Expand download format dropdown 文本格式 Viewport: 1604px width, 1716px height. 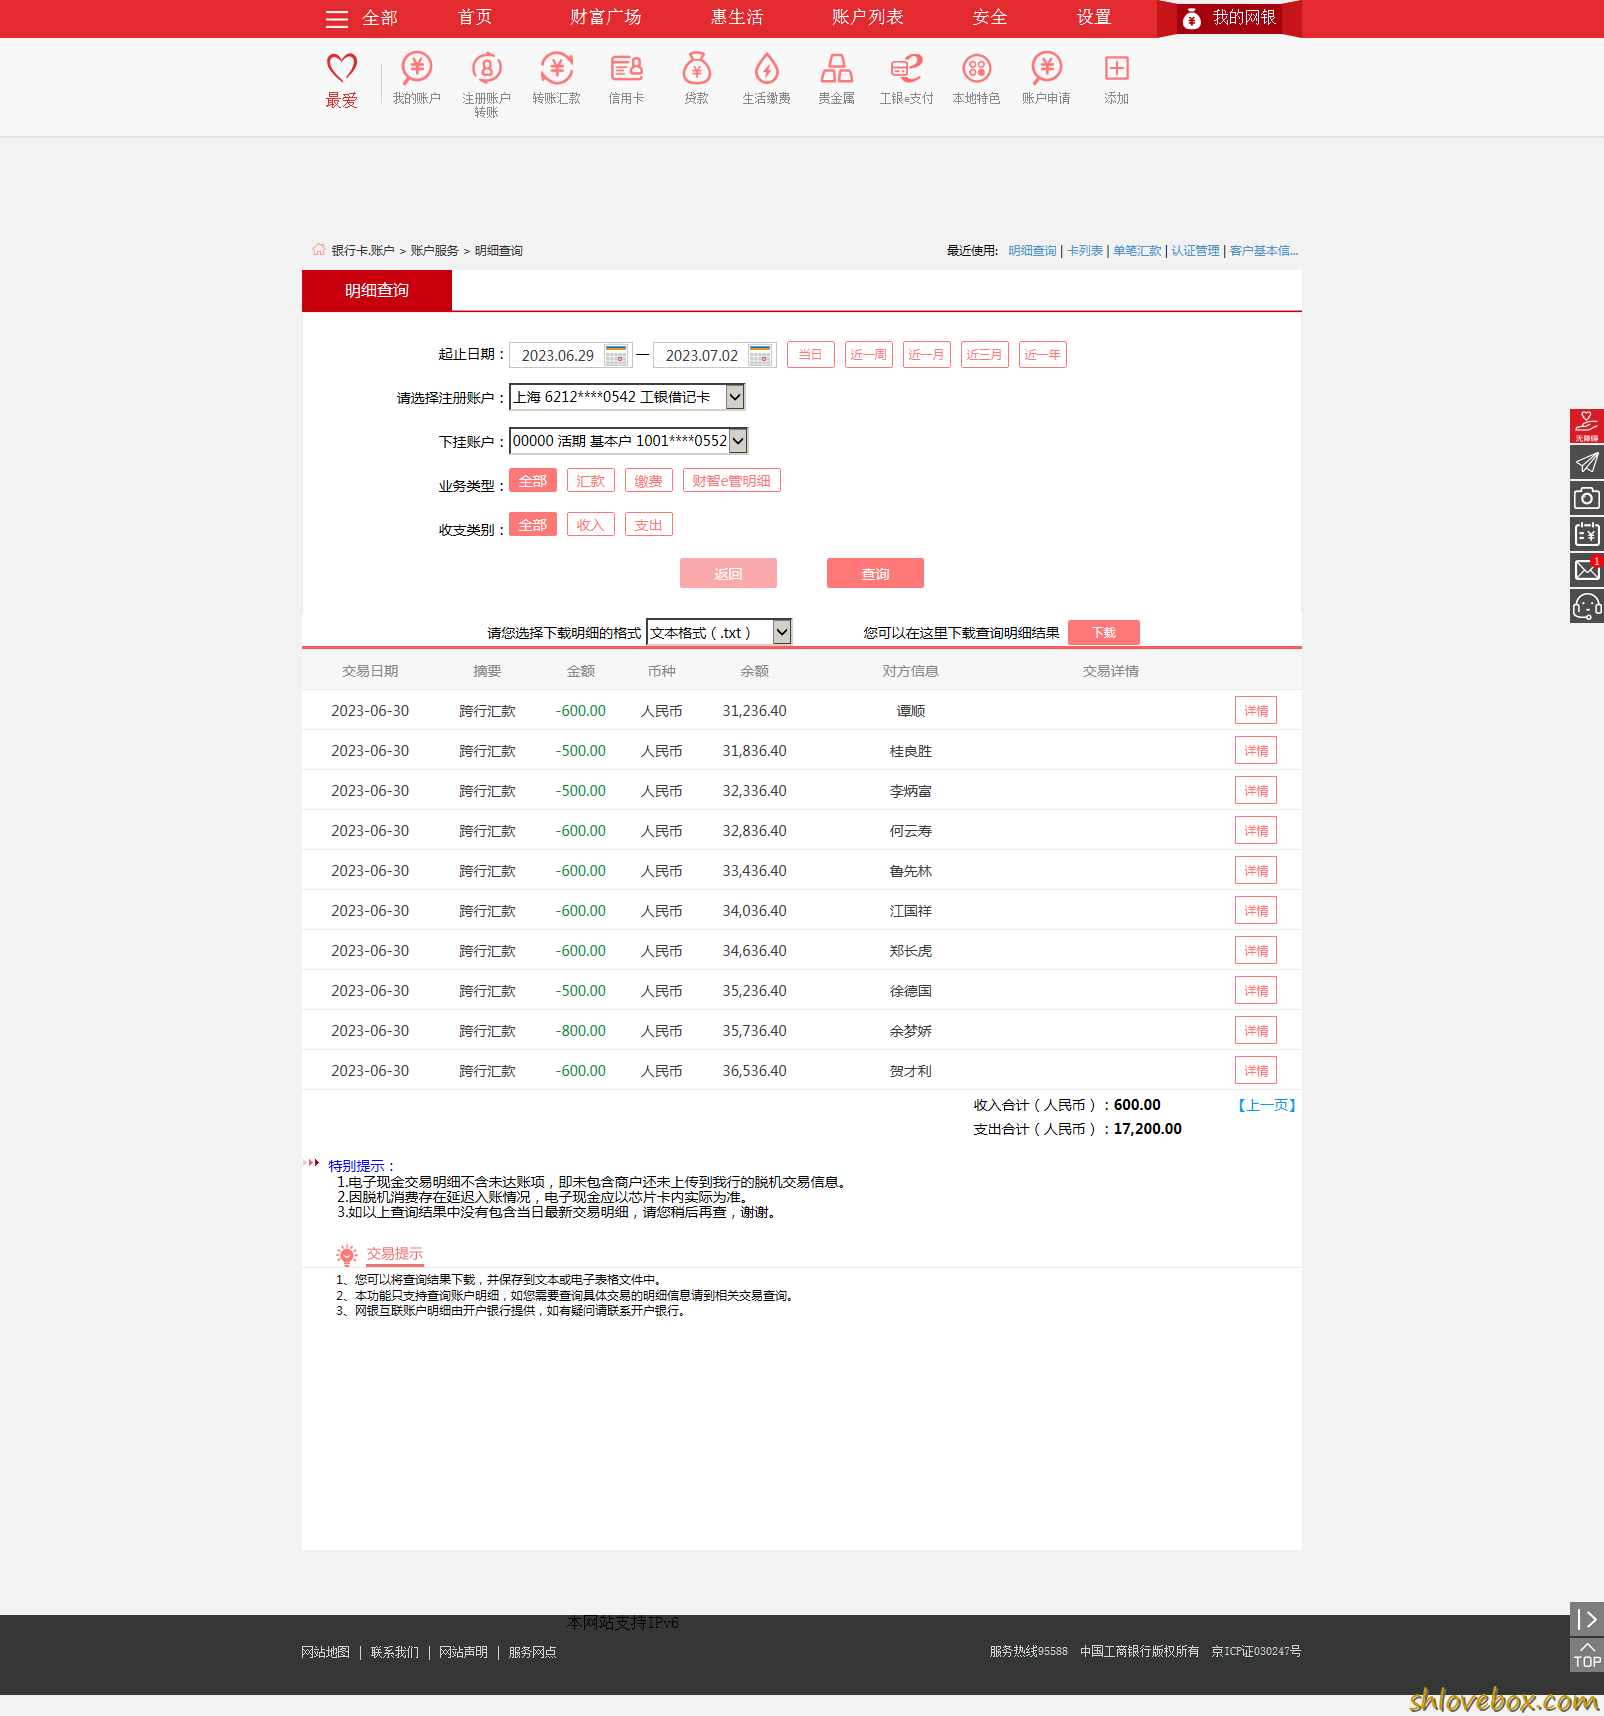[x=719, y=632]
